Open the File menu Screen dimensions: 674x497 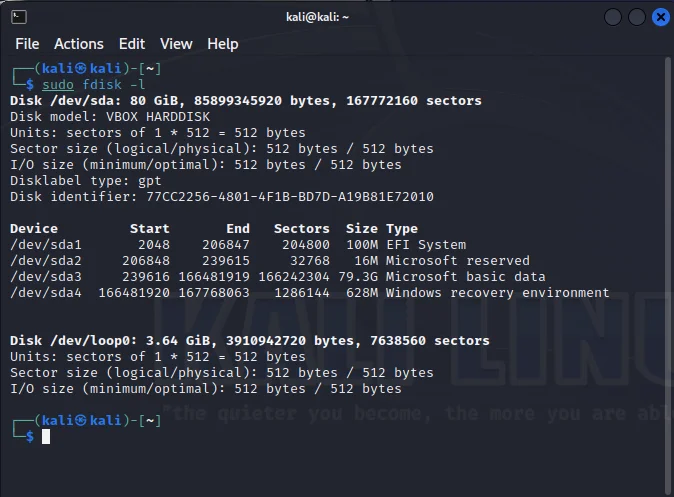point(27,44)
